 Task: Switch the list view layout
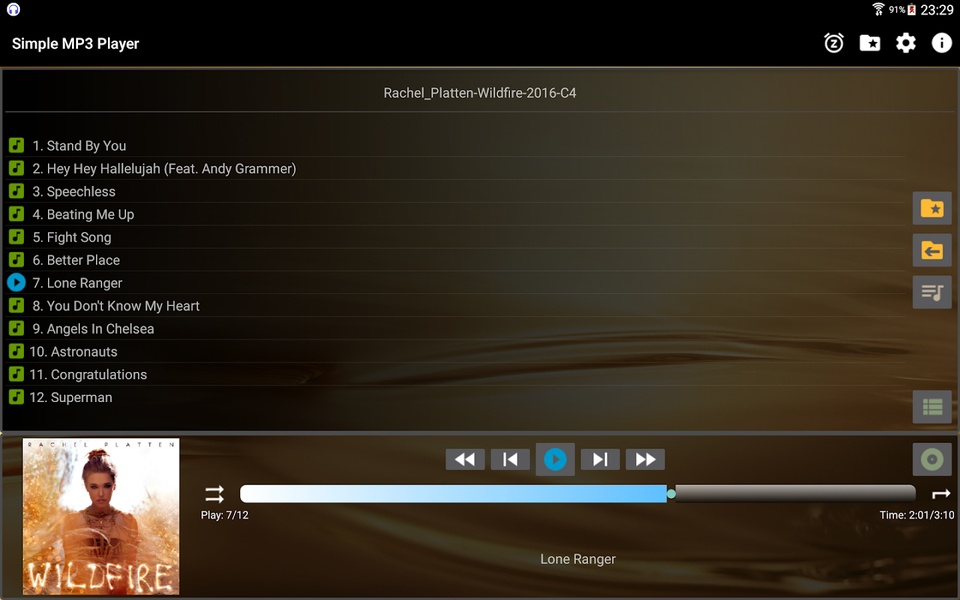(932, 407)
